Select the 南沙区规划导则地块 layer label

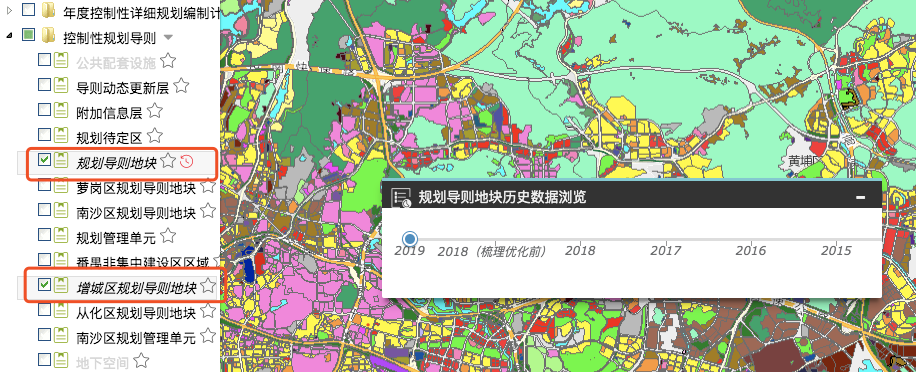coord(136,213)
